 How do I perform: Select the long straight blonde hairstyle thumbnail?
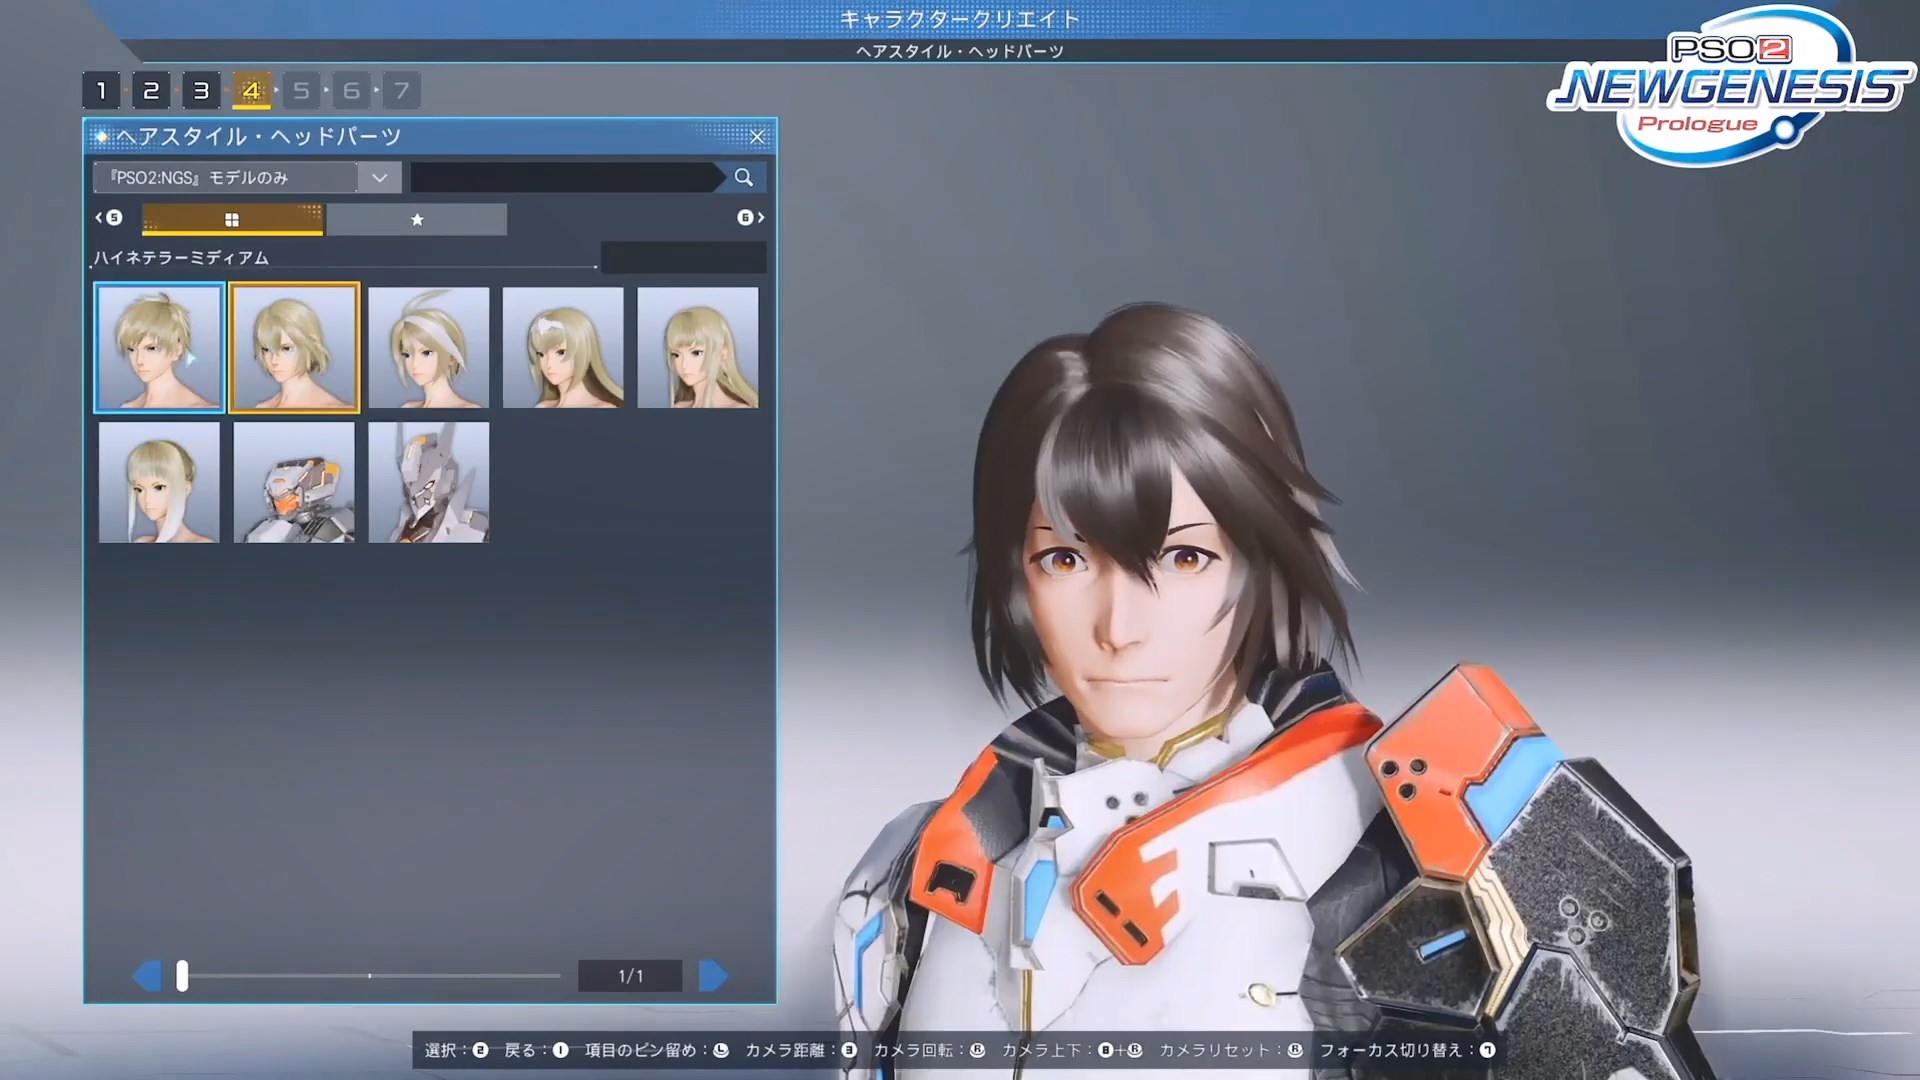pyautogui.click(x=697, y=347)
